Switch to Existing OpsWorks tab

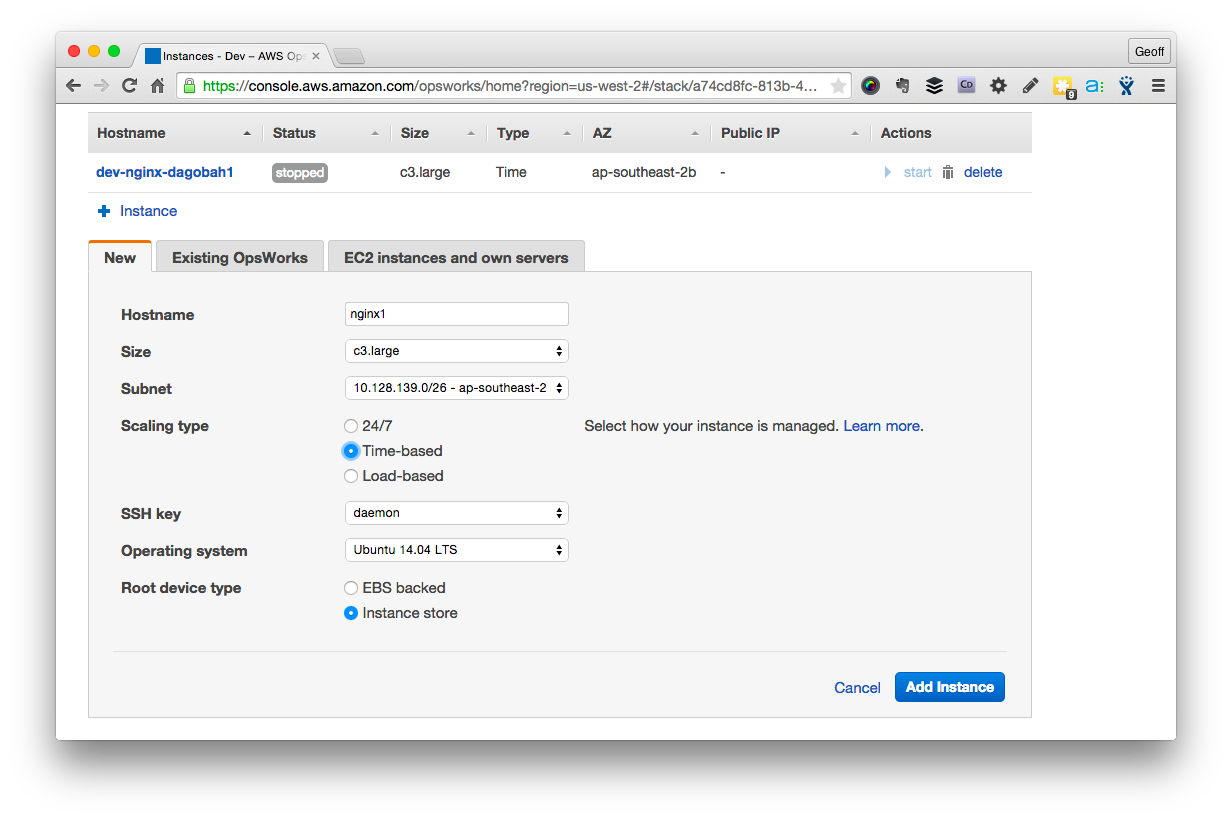(x=240, y=257)
